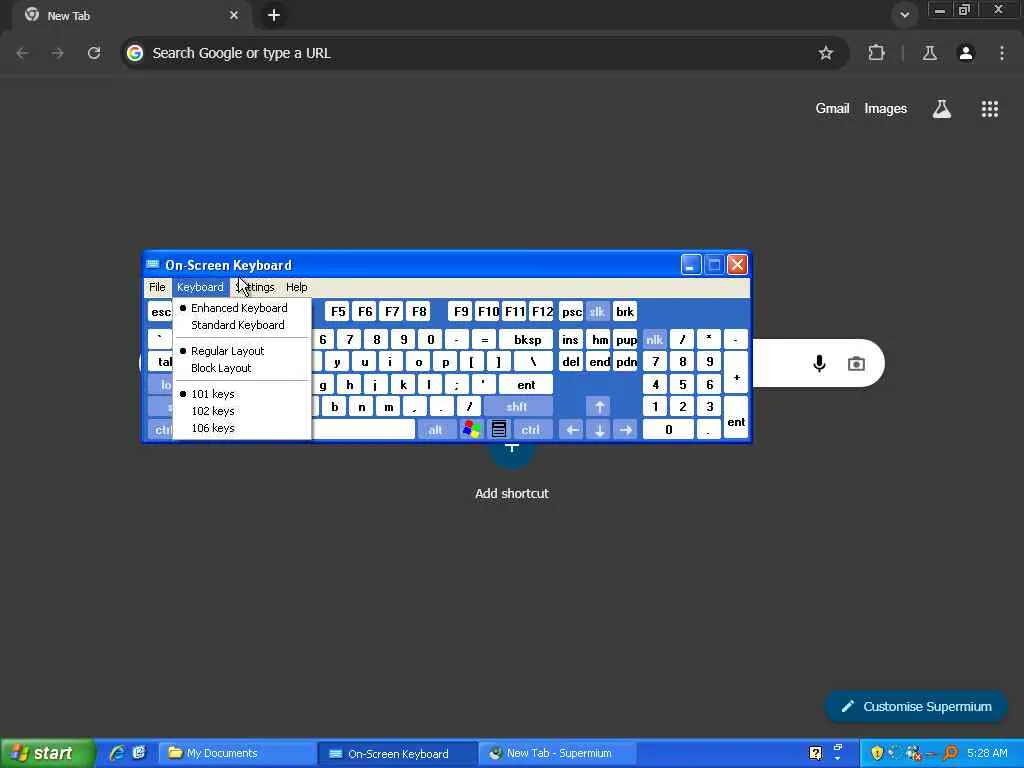Click the F12 function key
1024x768 pixels.
coord(542,312)
